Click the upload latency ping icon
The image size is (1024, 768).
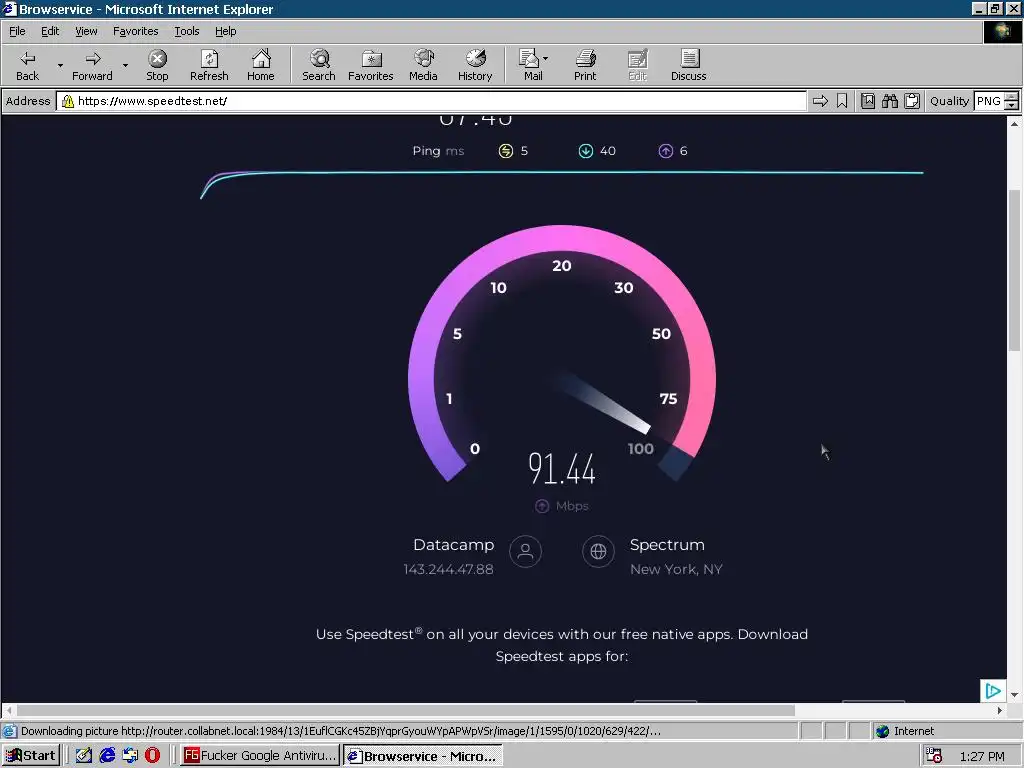pos(665,151)
